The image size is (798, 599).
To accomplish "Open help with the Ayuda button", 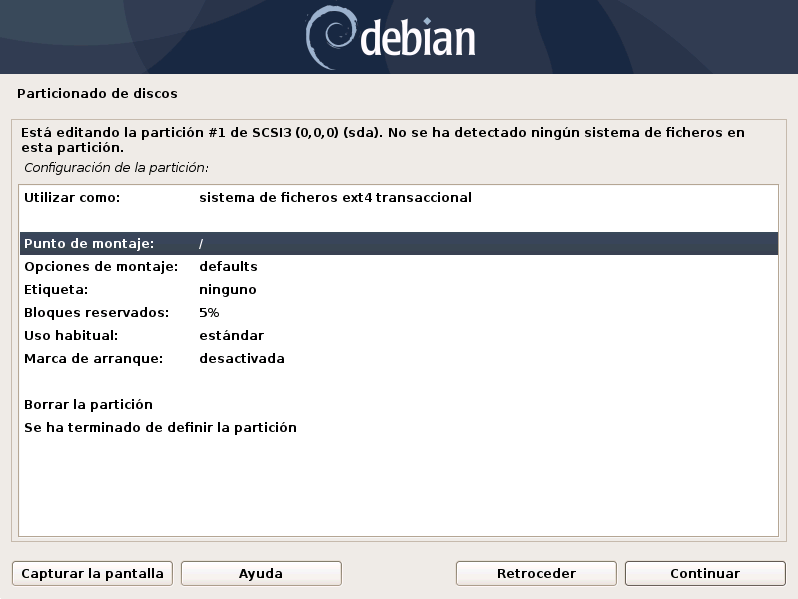I will coord(261,573).
